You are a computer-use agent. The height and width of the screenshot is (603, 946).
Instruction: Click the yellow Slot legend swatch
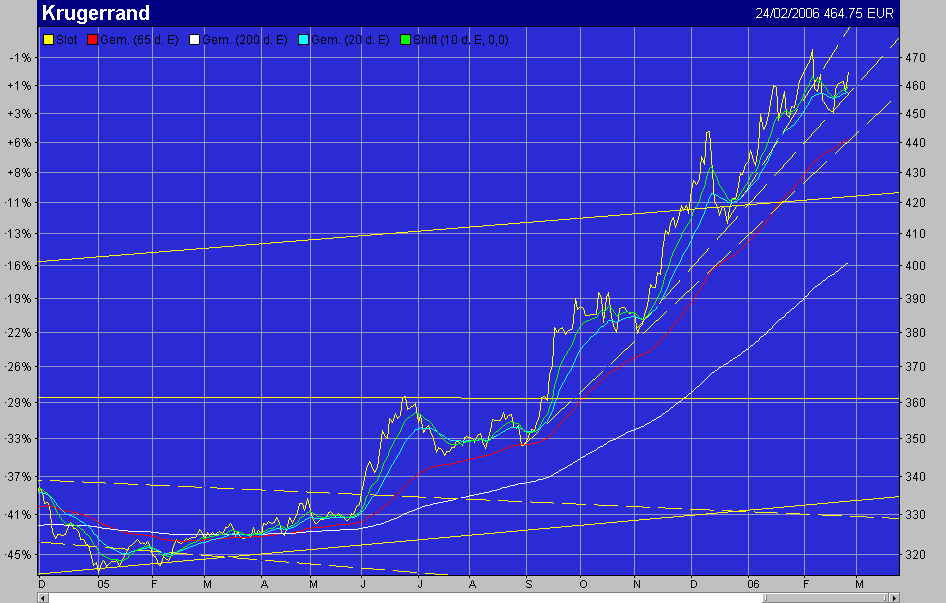(48, 40)
